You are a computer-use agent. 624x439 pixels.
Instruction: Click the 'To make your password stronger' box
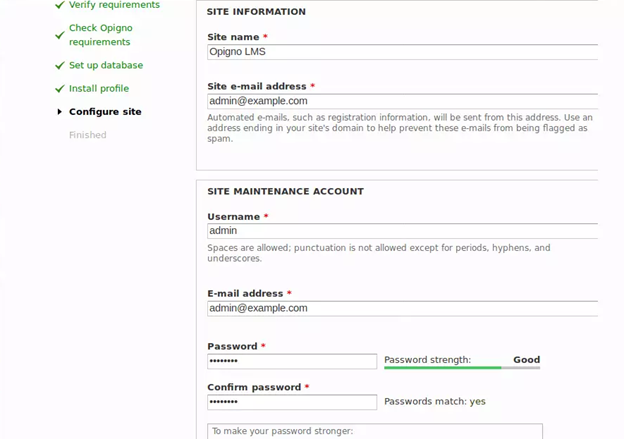point(375,431)
